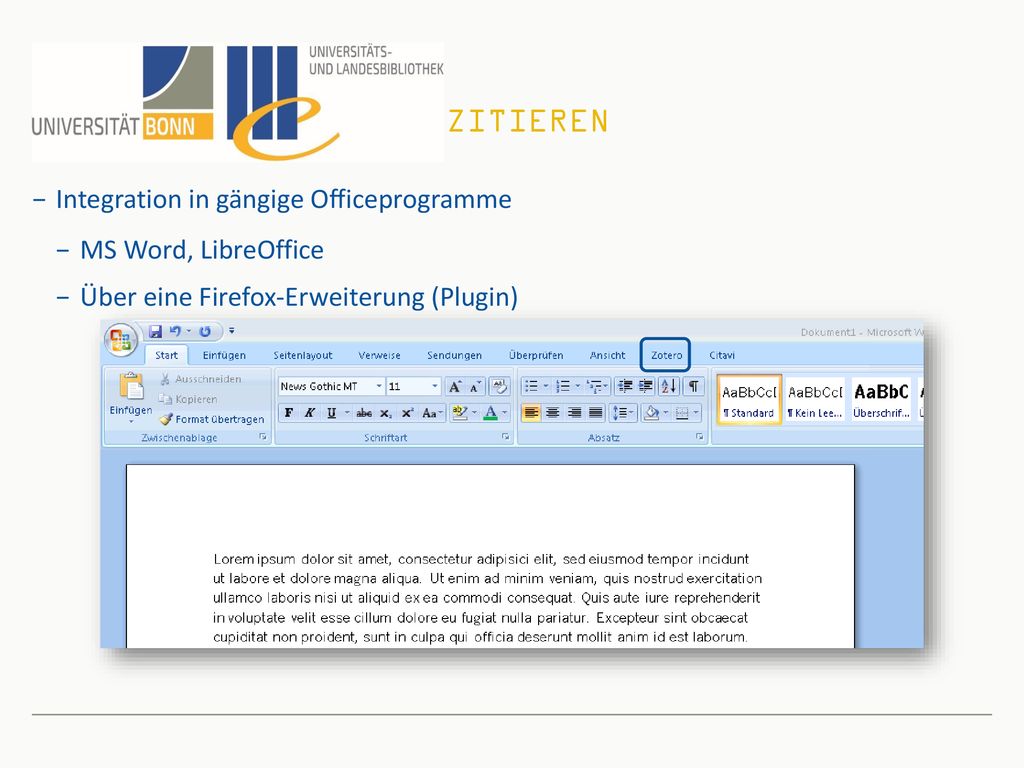Toggle strikethrough abc formatting
This screenshot has height=768, width=1024.
click(x=364, y=413)
